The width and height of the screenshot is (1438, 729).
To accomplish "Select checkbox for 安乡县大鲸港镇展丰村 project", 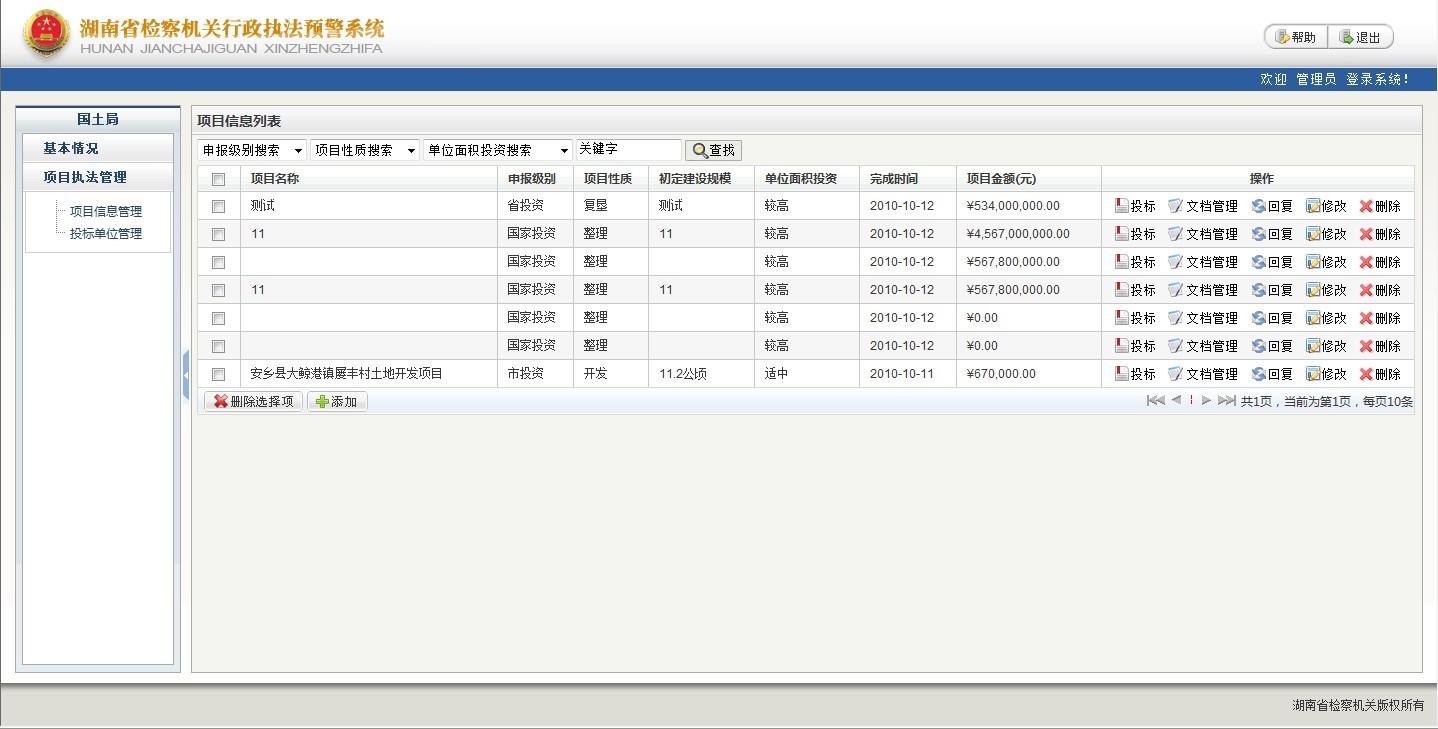I will click(219, 374).
